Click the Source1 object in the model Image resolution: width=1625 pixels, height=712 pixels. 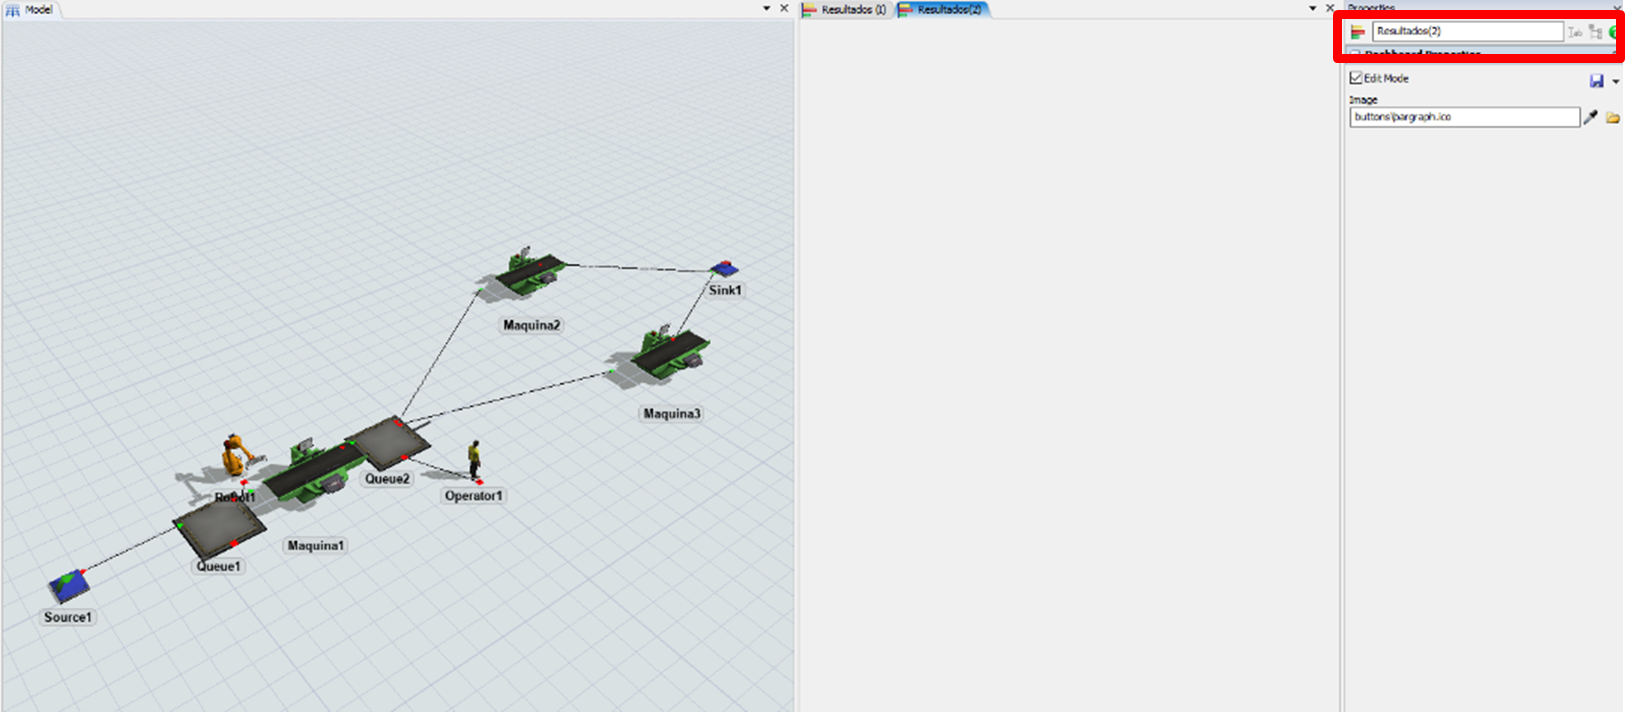point(68,586)
